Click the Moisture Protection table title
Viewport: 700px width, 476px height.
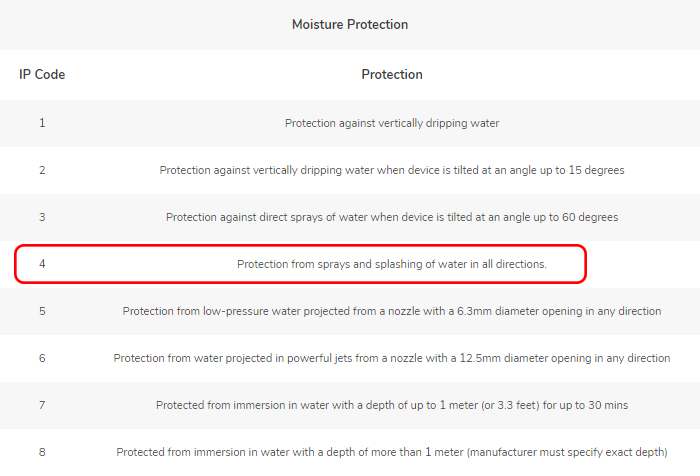(x=349, y=24)
